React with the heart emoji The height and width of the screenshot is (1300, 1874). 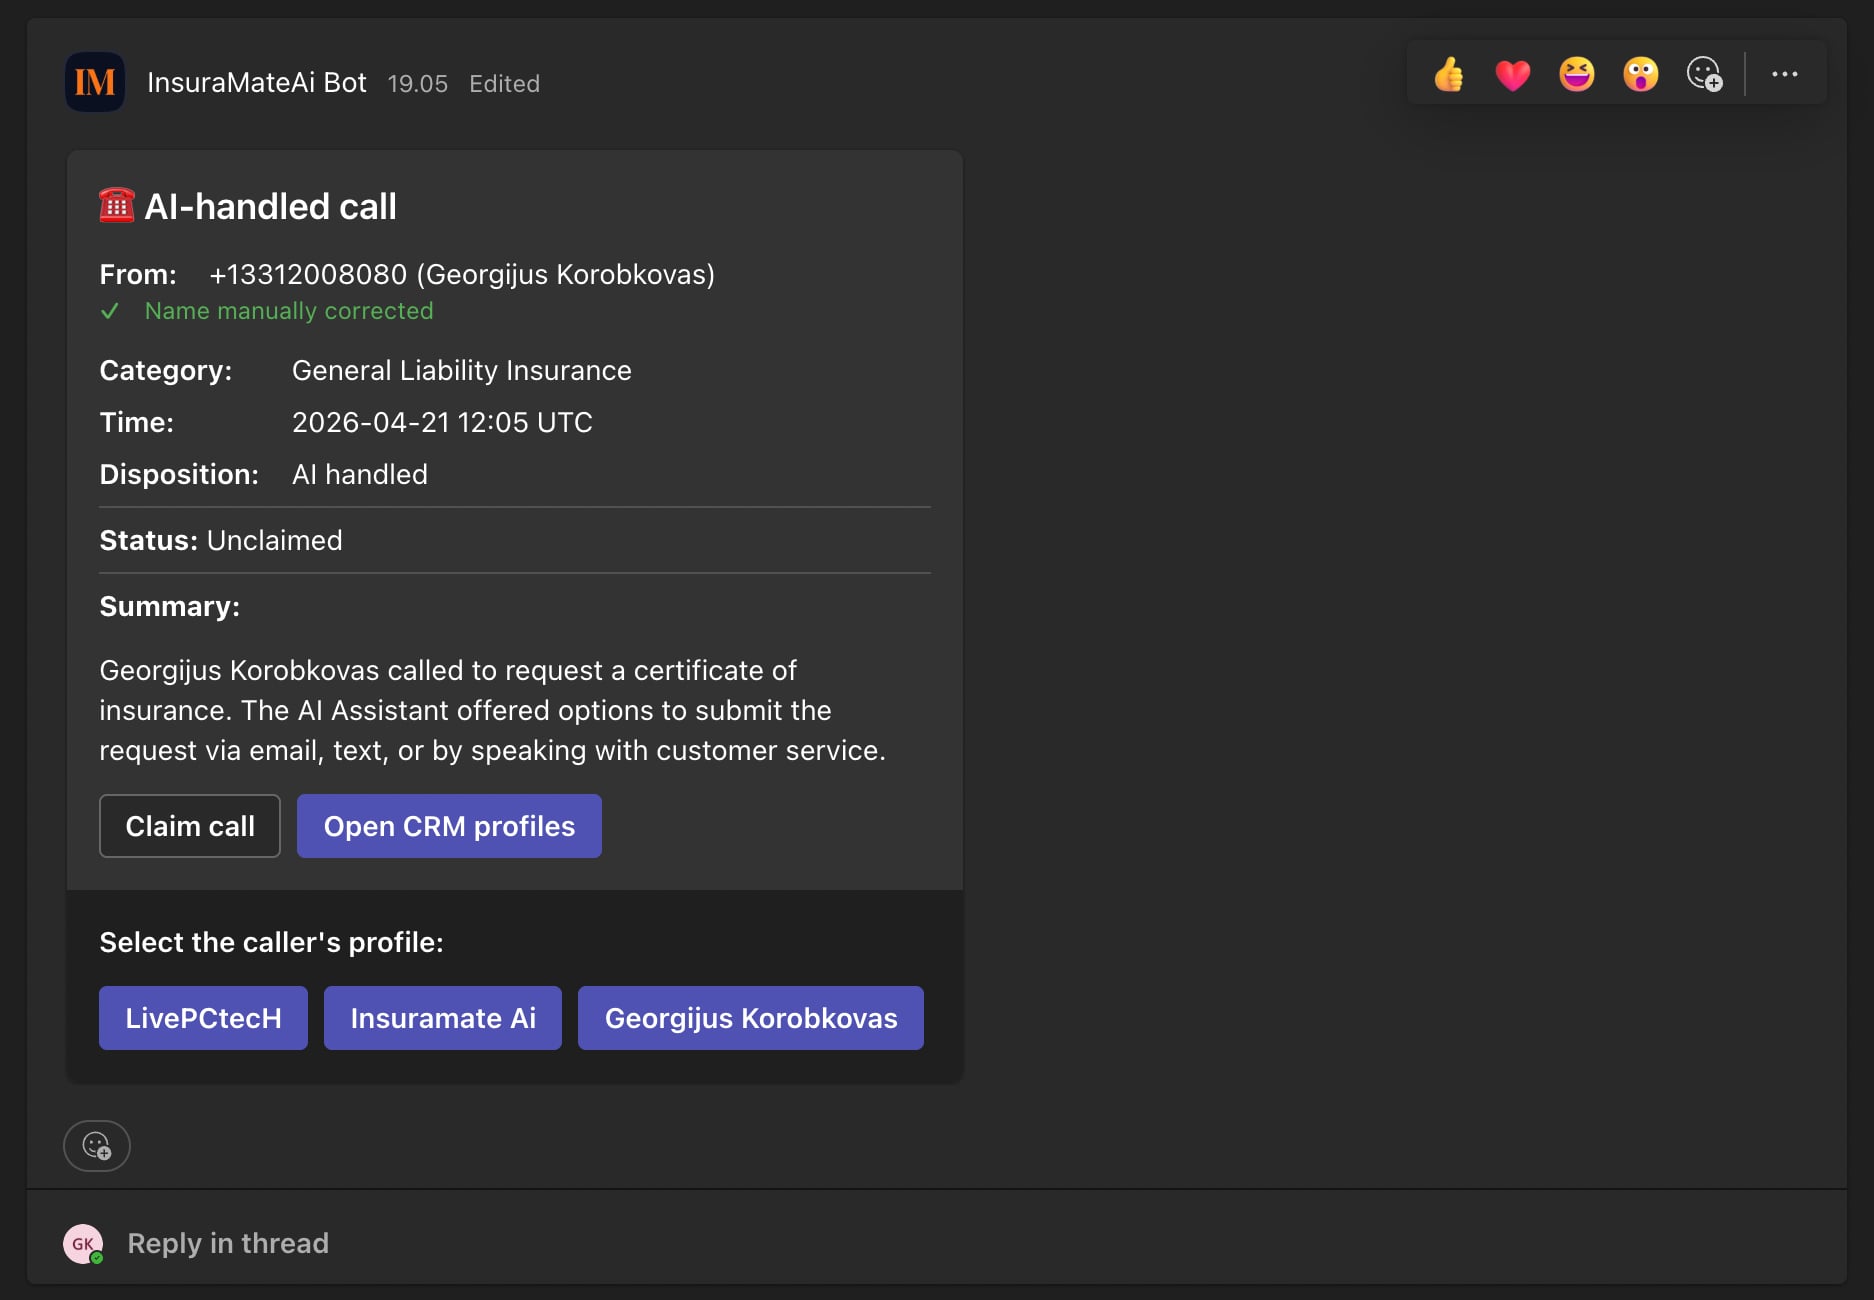[x=1513, y=73]
